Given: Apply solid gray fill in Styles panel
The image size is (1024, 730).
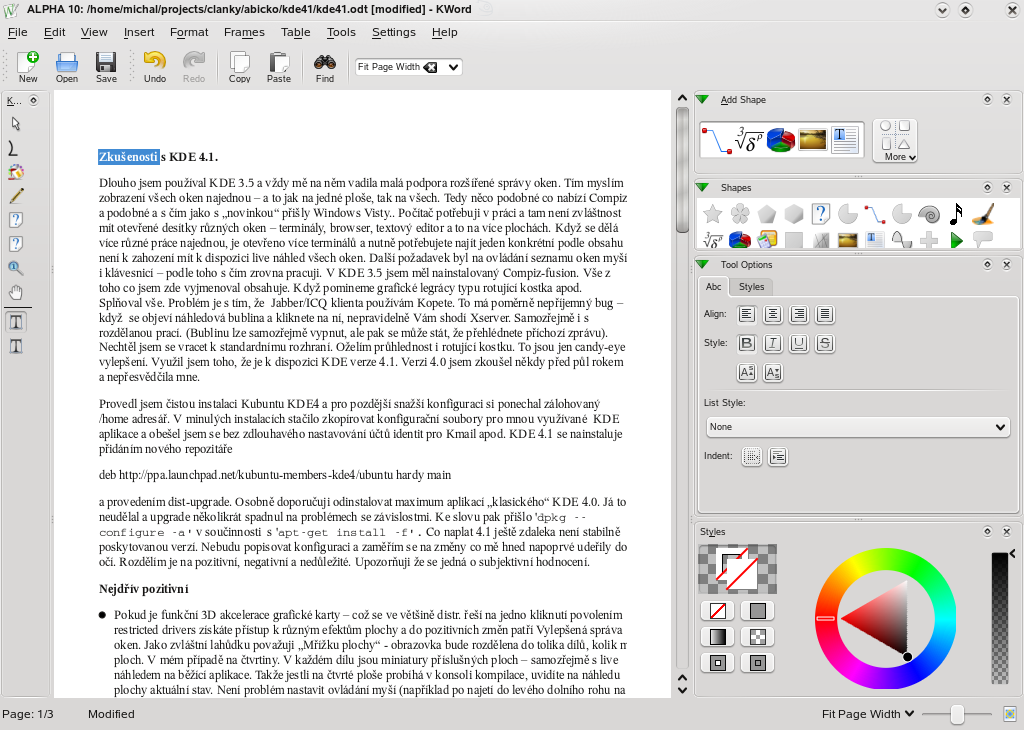Looking at the screenshot, I should point(758,611).
